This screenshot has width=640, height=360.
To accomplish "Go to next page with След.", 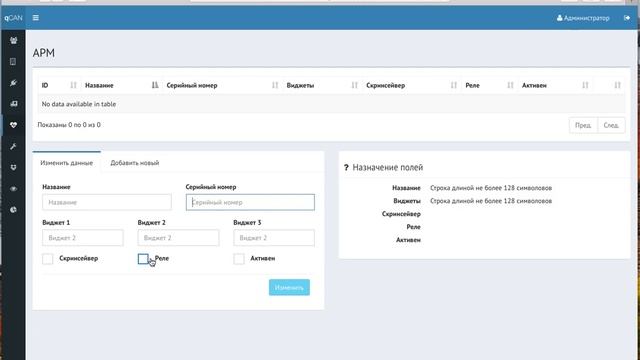I will [x=611, y=125].
